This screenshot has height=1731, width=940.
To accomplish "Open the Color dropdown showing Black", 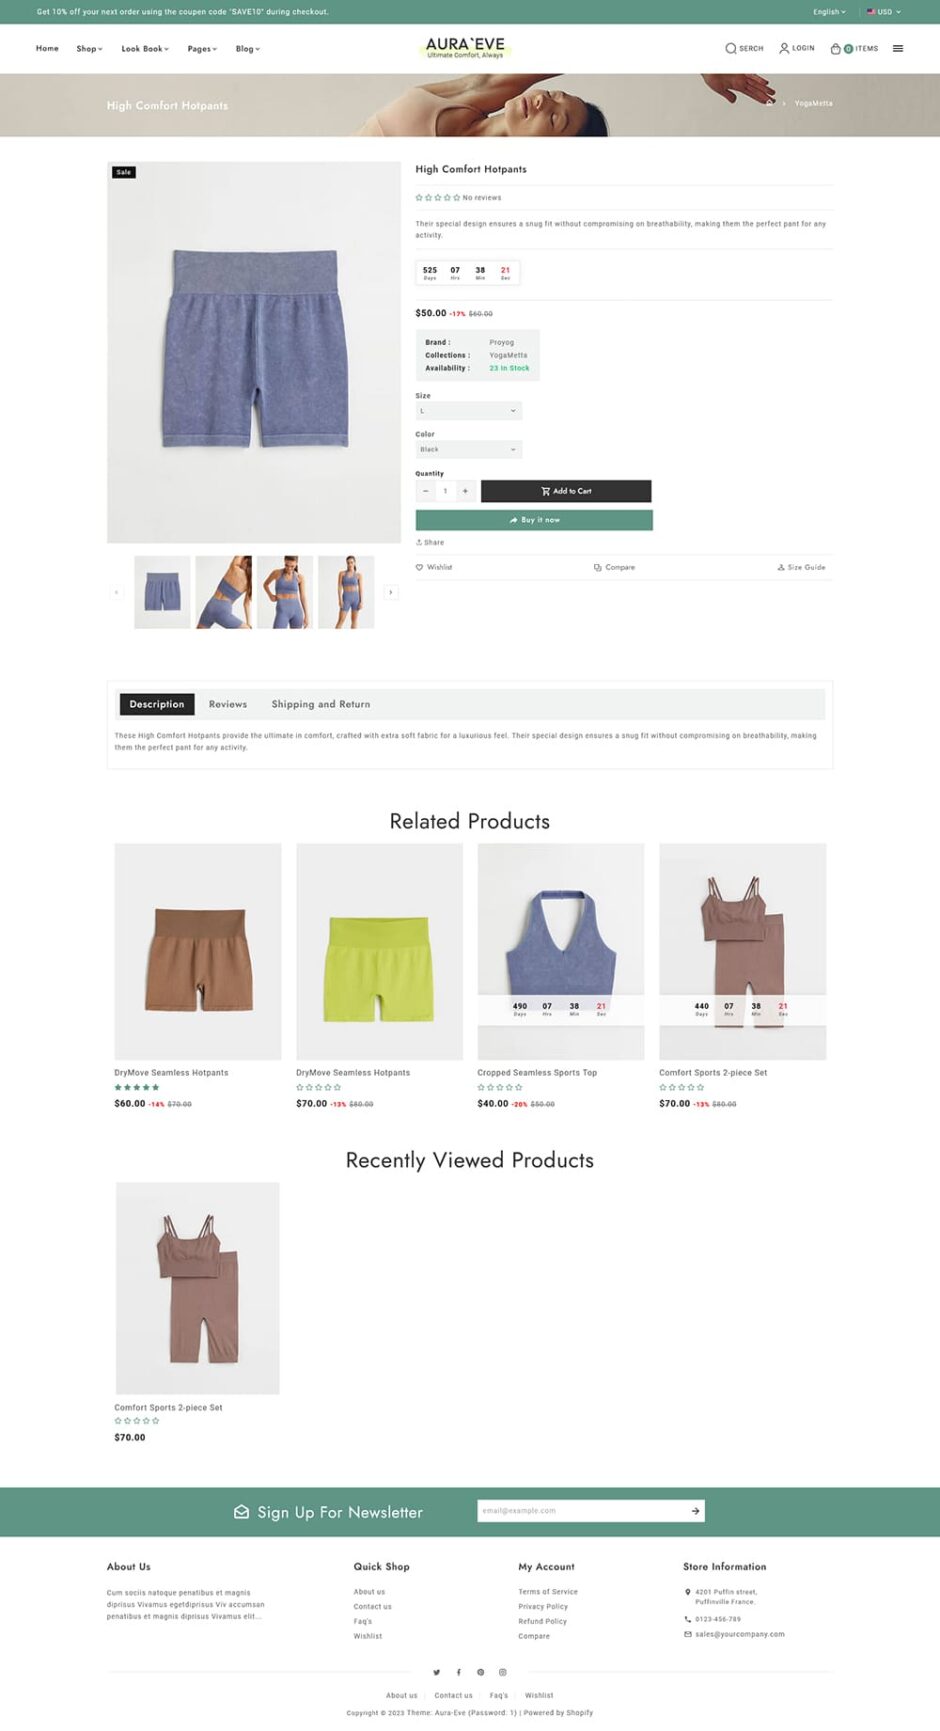I will [468, 450].
